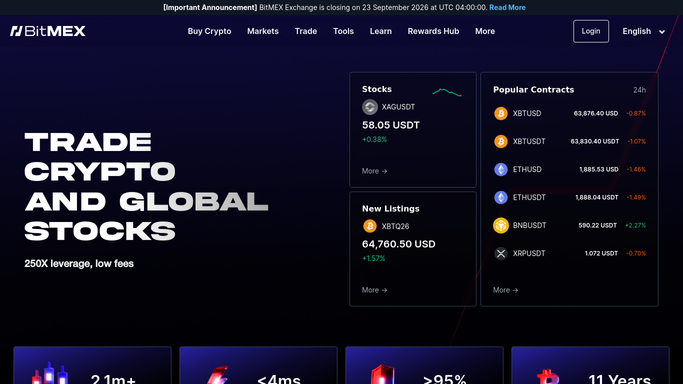683x384 pixels.
Task: Click the BitMEX logo
Action: [48, 31]
